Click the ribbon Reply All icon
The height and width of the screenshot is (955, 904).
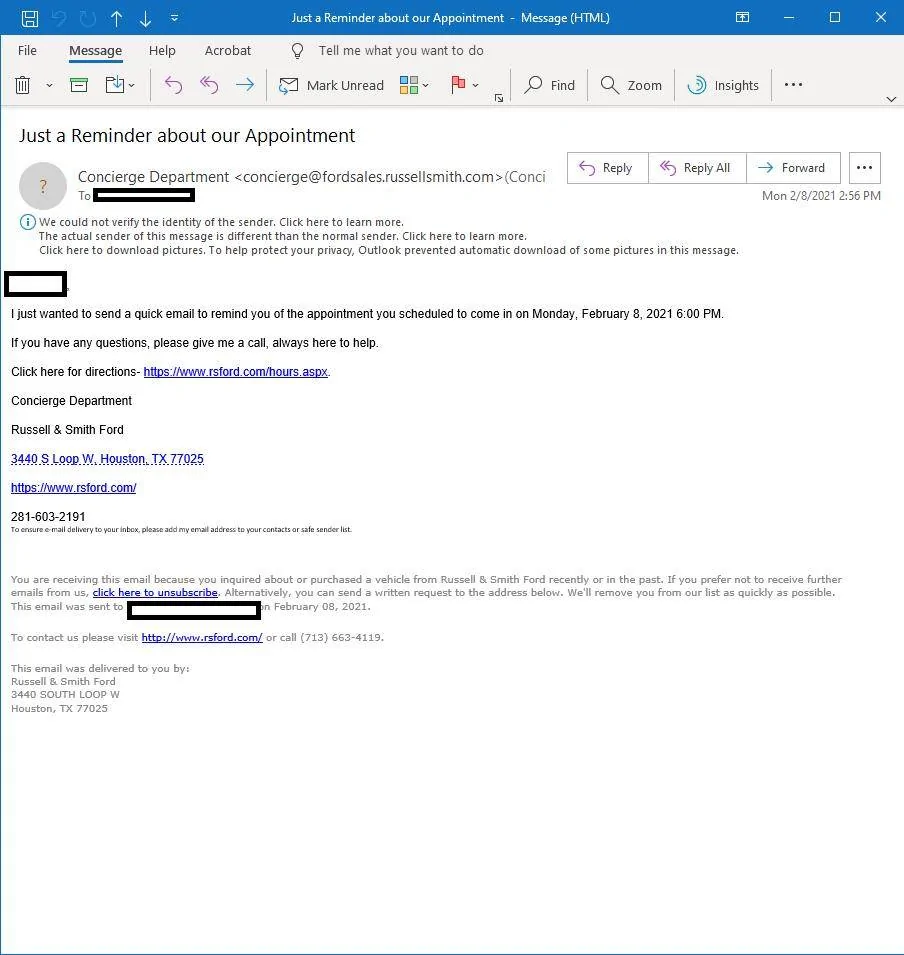[x=209, y=85]
